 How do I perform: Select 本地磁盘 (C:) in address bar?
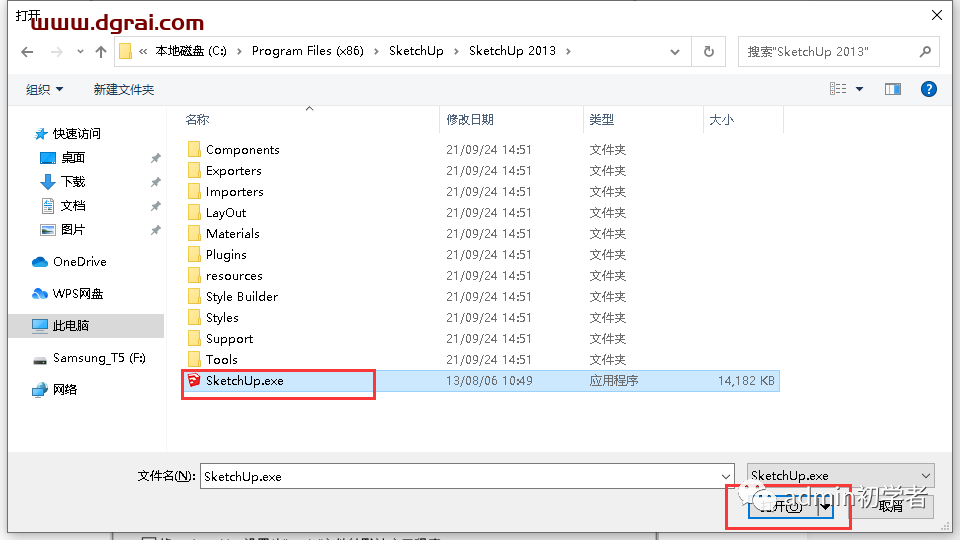(191, 51)
